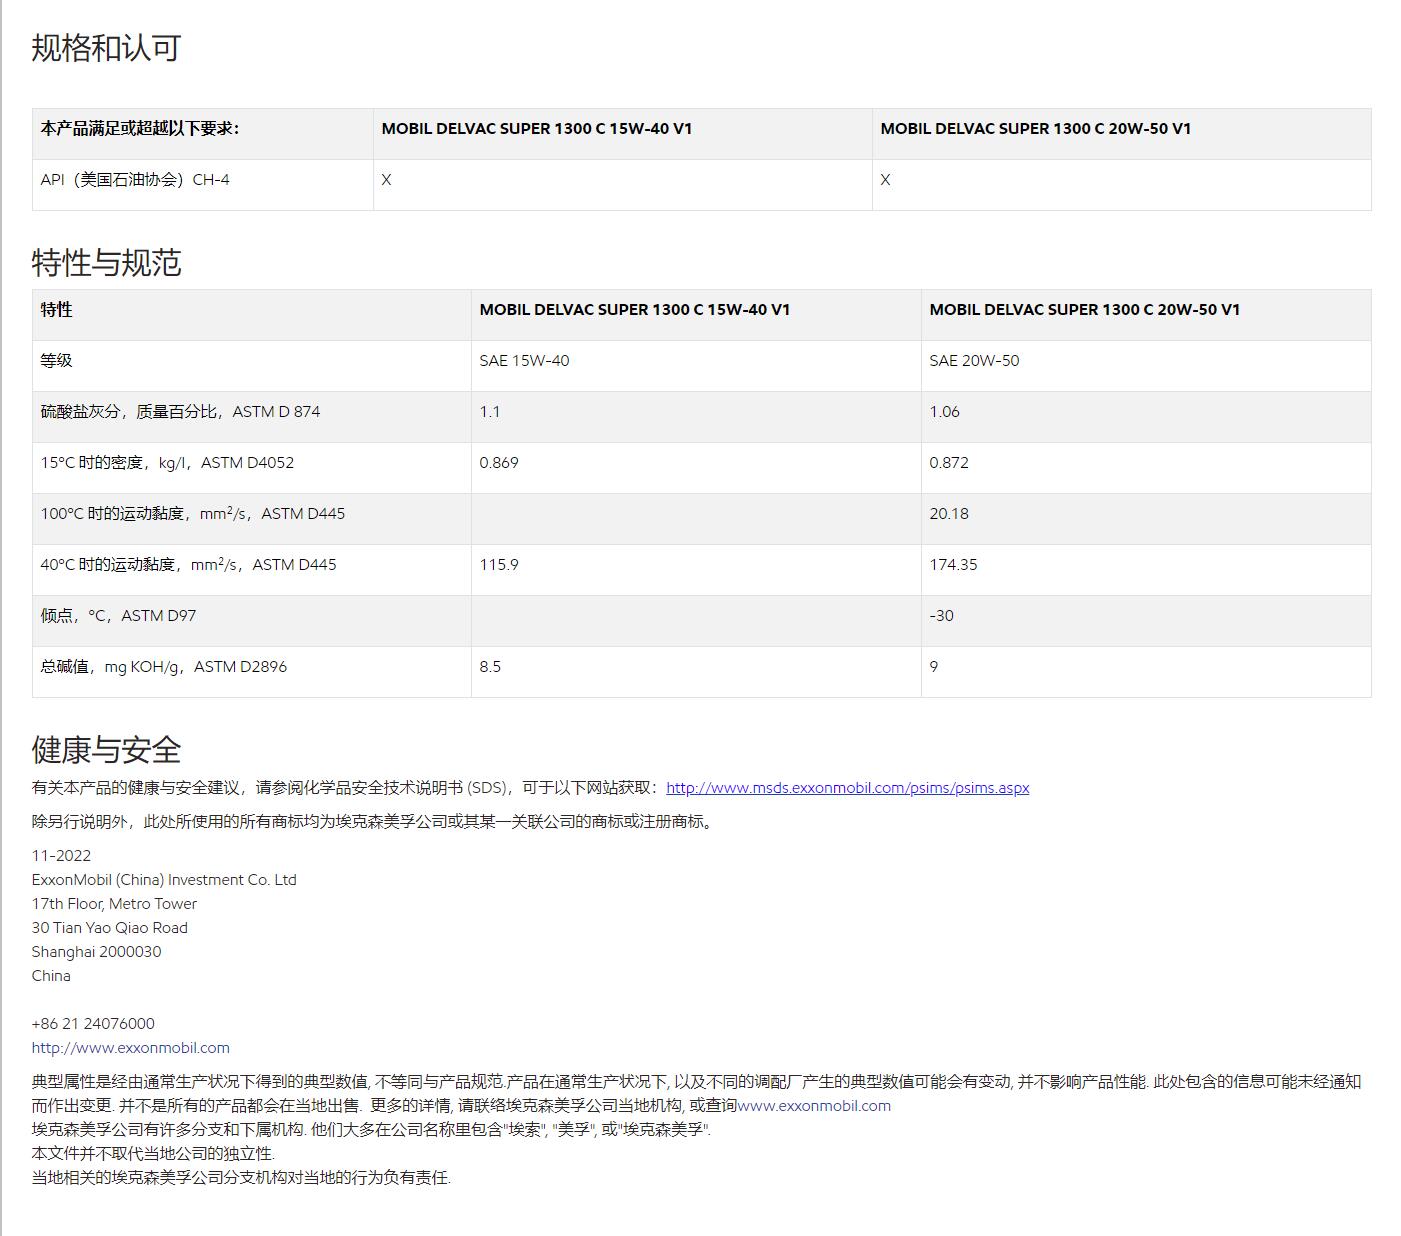The height and width of the screenshot is (1236, 1401).
Task: Click the '硫酸盐灰分' ASTM D 874 row label
Action: tap(181, 412)
